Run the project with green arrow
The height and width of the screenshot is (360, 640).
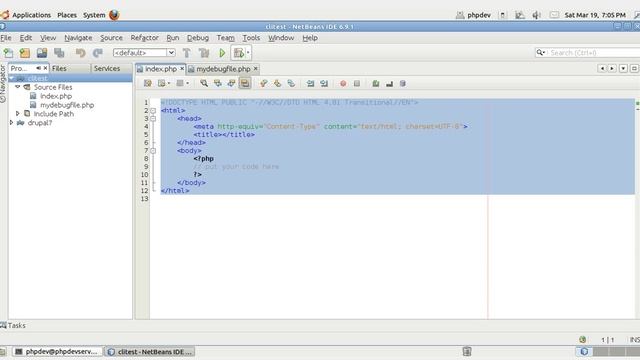(x=222, y=53)
